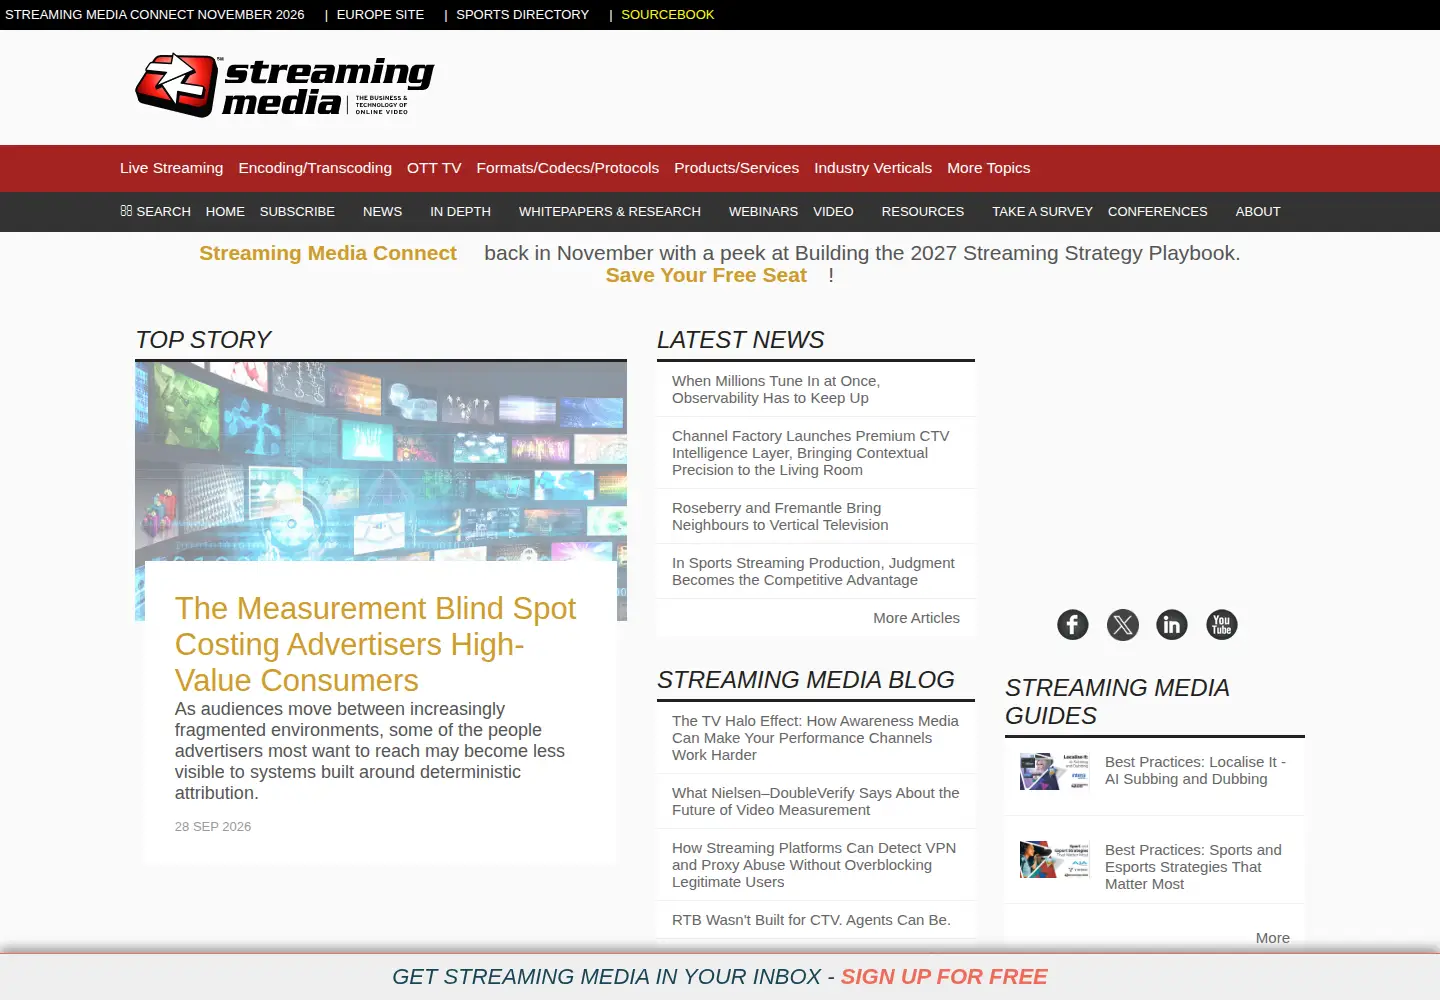Click More Articles under Latest News
This screenshot has height=1000, width=1440.
click(916, 618)
